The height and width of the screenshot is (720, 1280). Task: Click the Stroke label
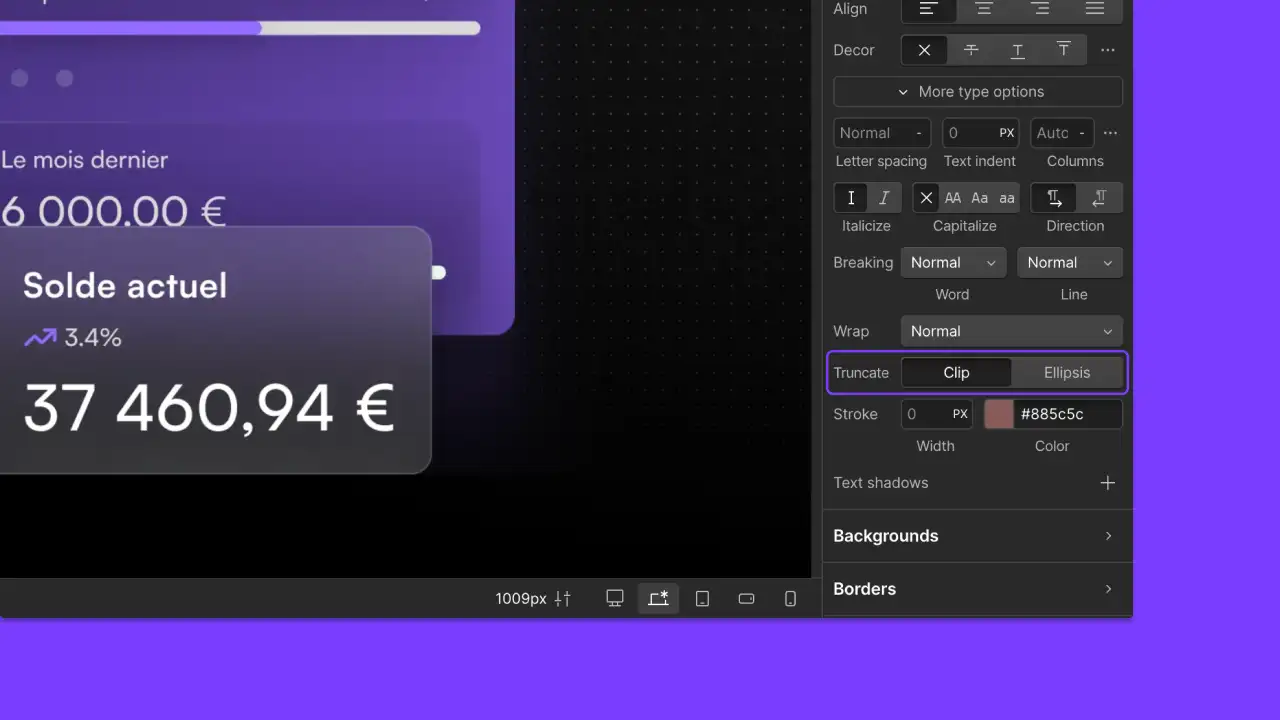pos(855,414)
